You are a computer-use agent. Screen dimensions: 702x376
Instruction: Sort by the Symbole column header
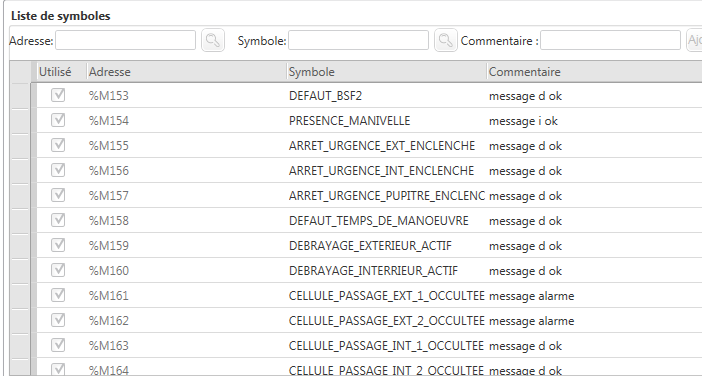(x=386, y=72)
